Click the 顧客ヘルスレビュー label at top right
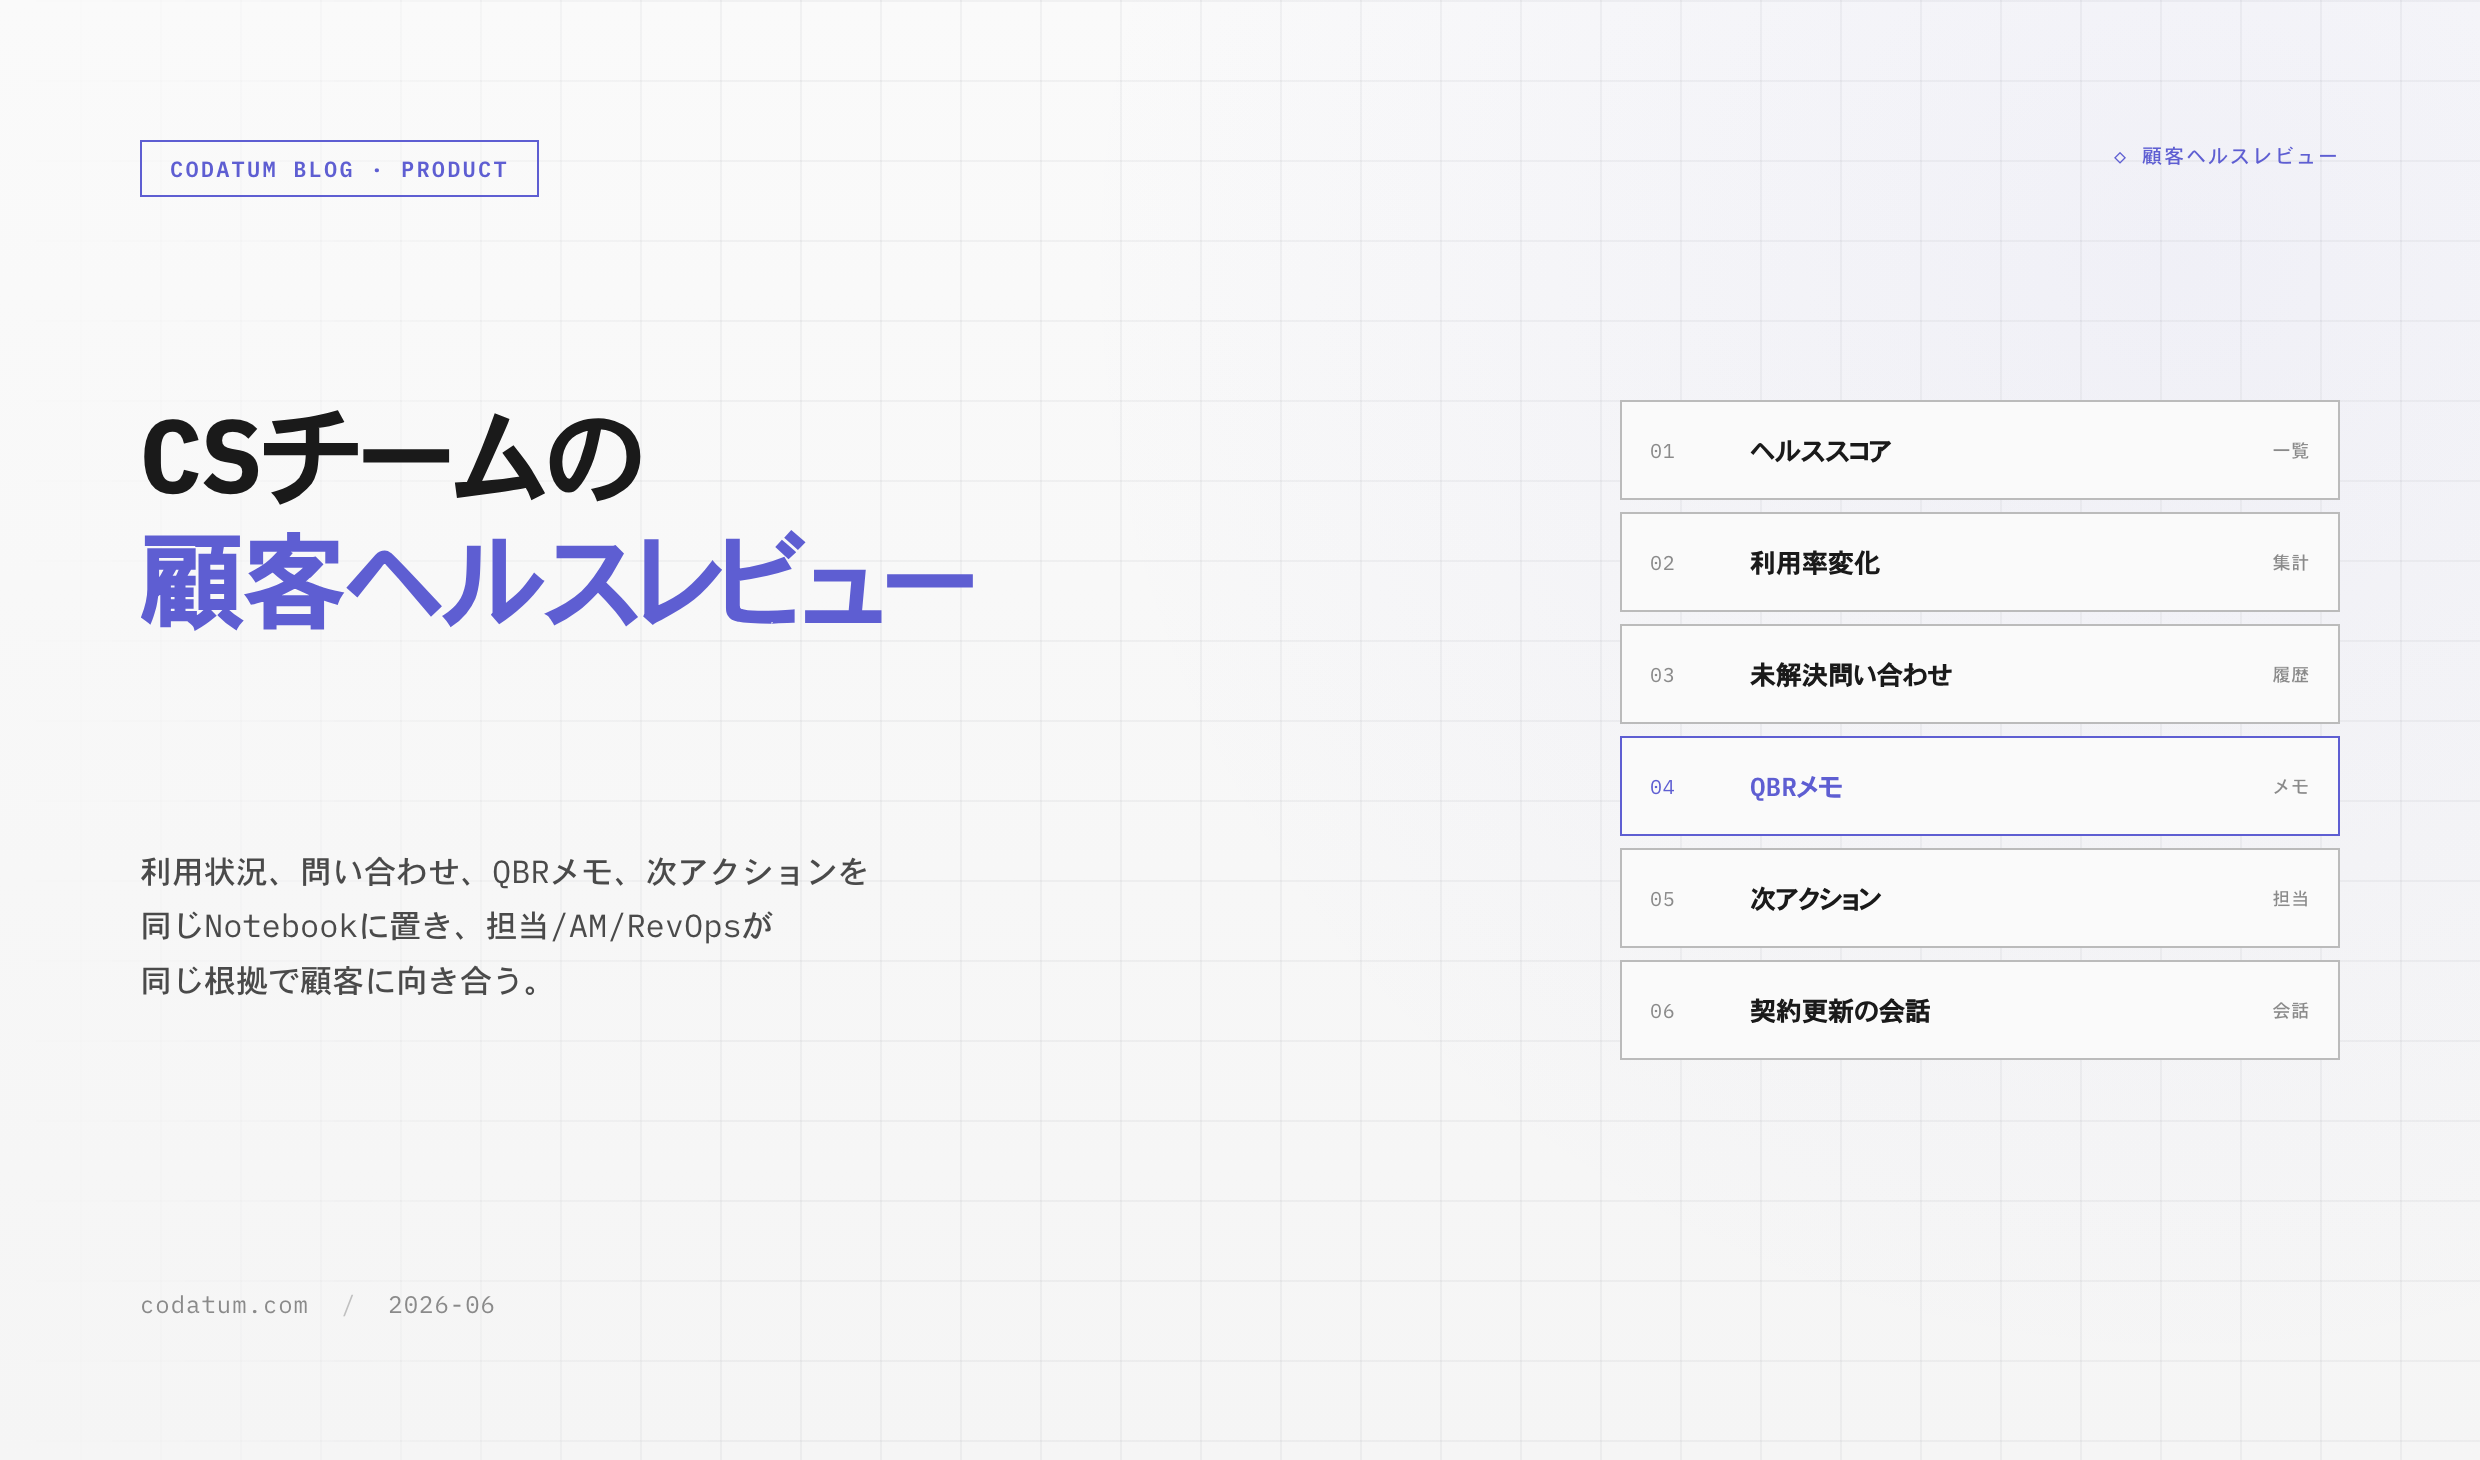 (2239, 157)
